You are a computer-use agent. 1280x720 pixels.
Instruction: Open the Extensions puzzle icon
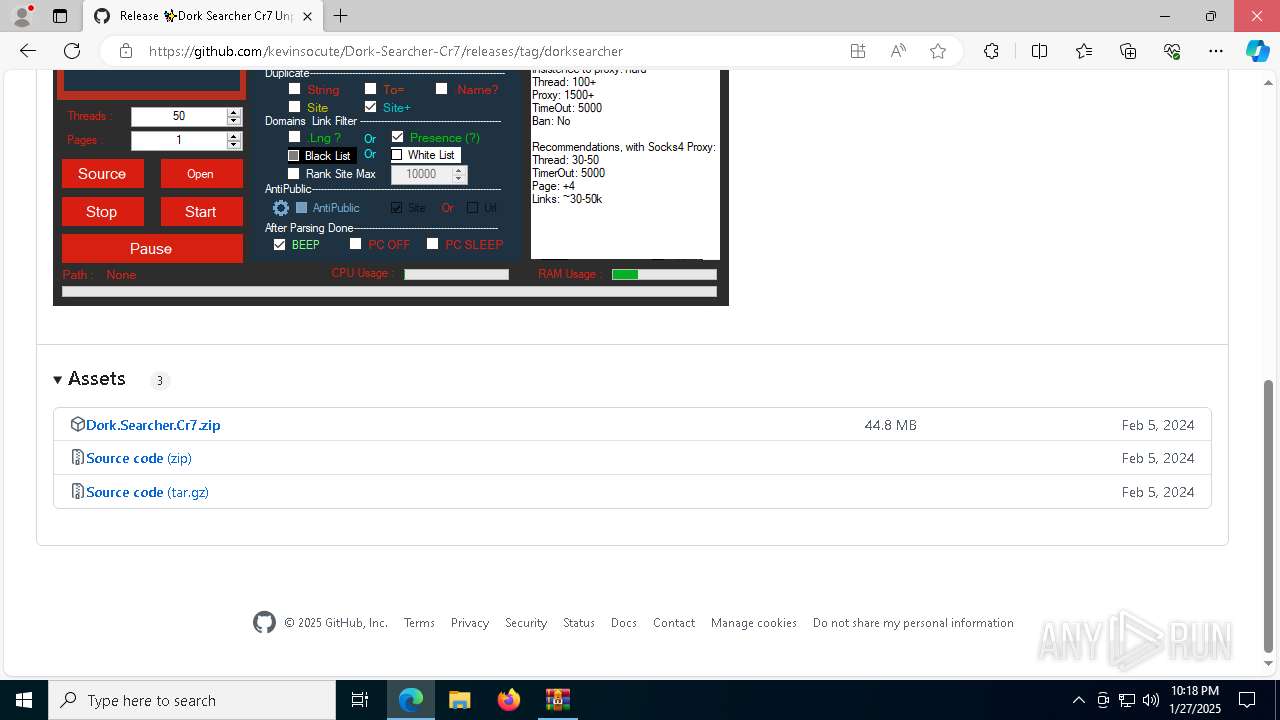[x=991, y=51]
